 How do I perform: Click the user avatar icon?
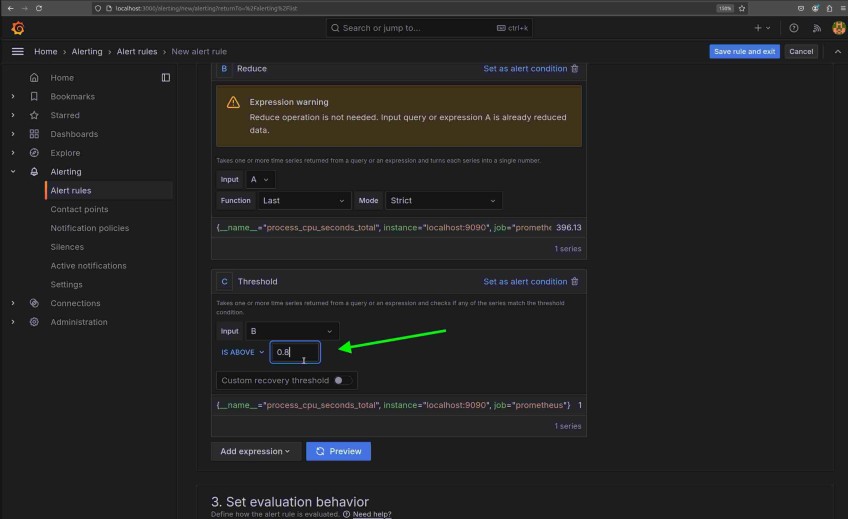click(838, 28)
